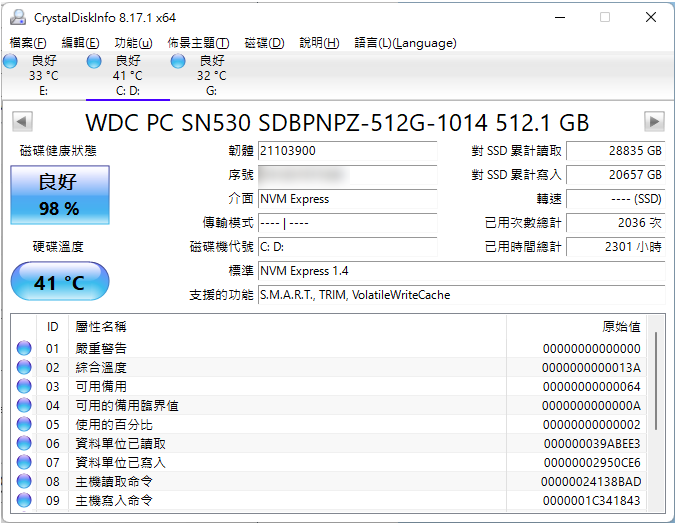The image size is (676, 525).
Task: Switch to C: D: drive tab 41 °C
Action: [128, 75]
